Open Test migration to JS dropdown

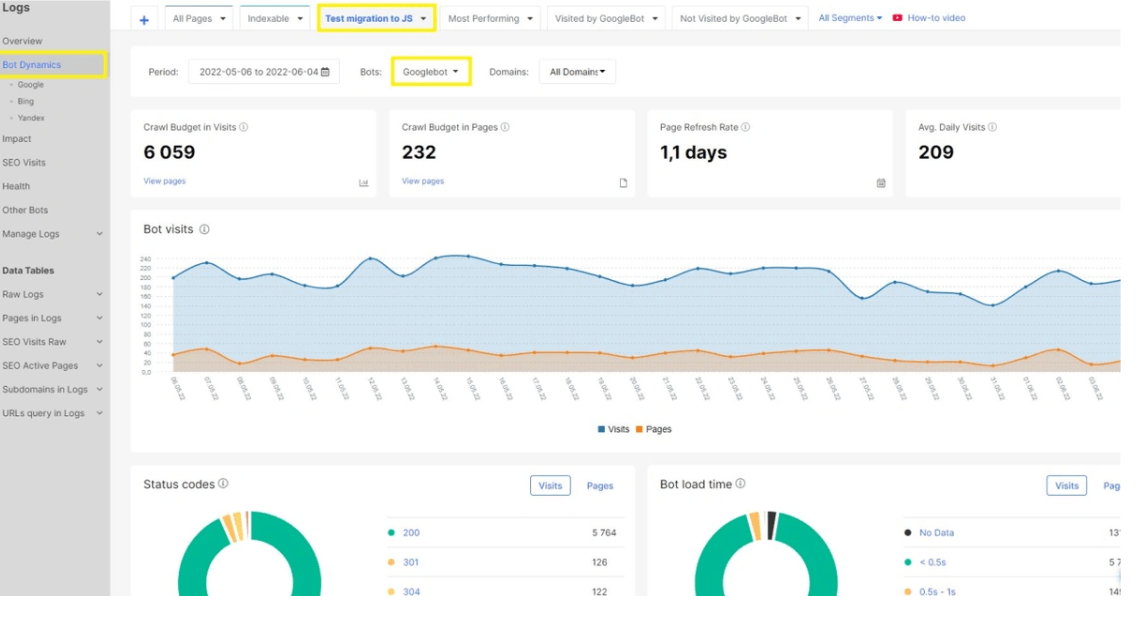coord(376,19)
